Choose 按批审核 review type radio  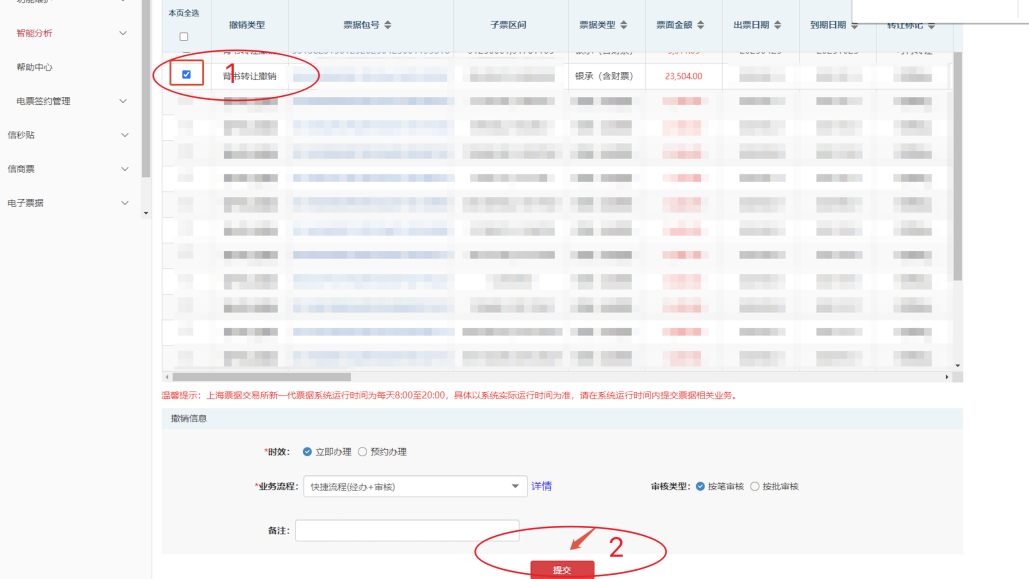tap(755, 487)
